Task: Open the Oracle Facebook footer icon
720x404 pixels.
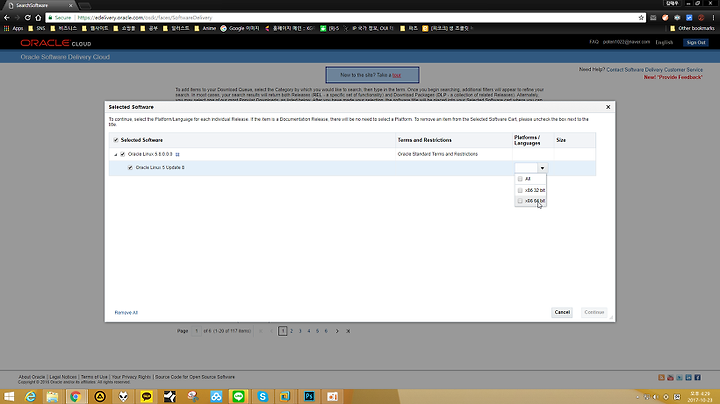Action: pos(698,377)
